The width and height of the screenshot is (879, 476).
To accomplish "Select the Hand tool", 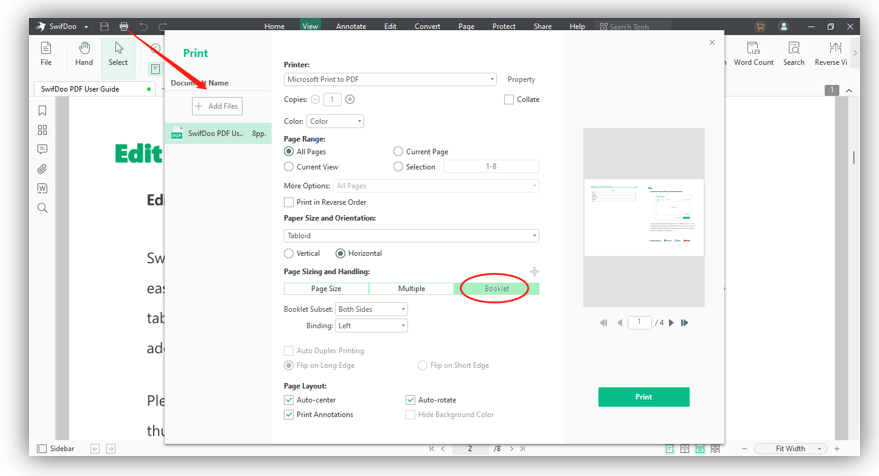I will (x=84, y=54).
